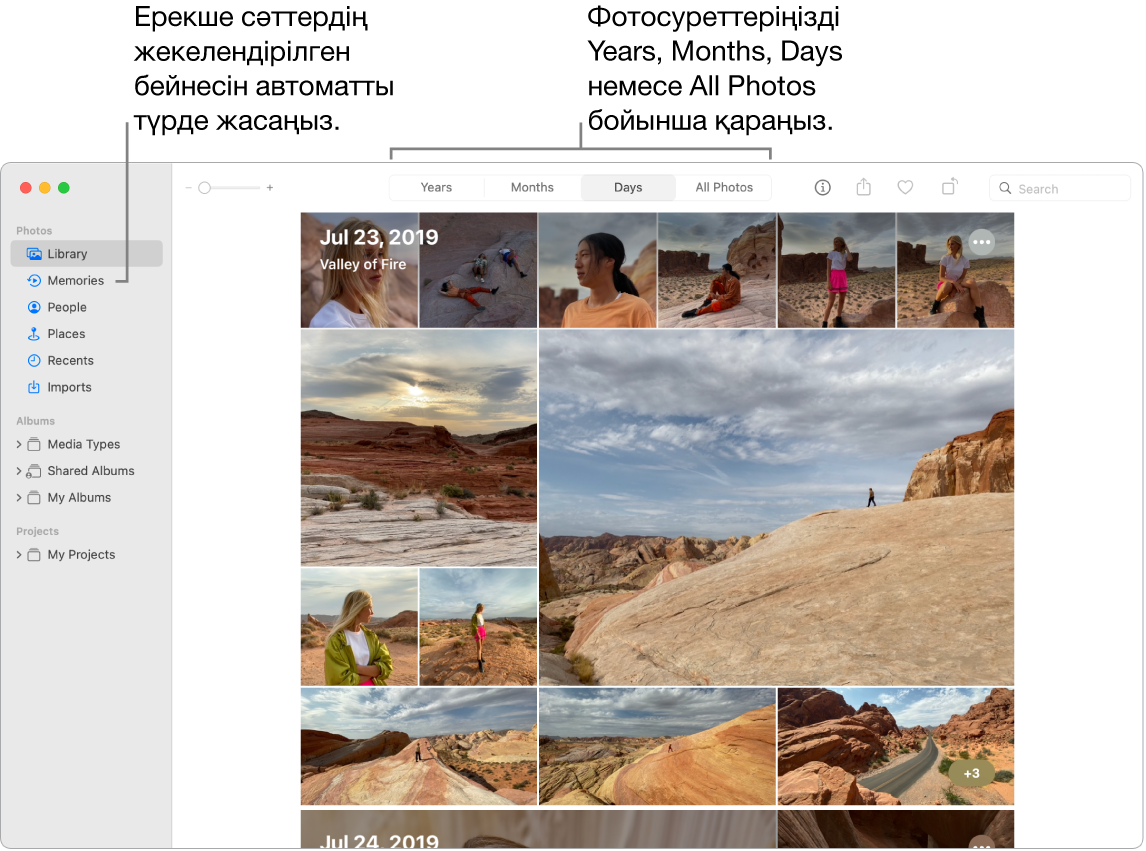
Task: Open photo of woman in pink shorts standing
Action: (x=836, y=270)
